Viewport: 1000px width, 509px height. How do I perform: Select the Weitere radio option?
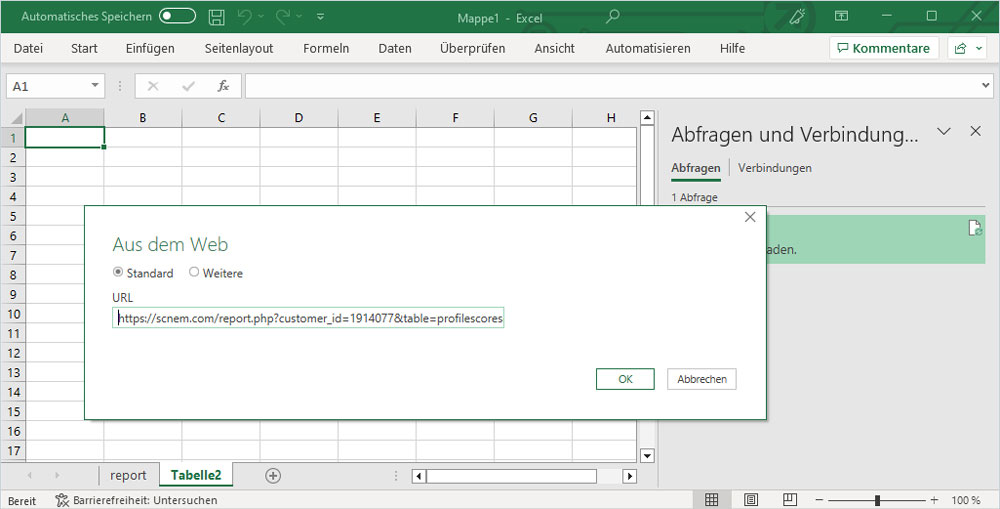[x=194, y=272]
